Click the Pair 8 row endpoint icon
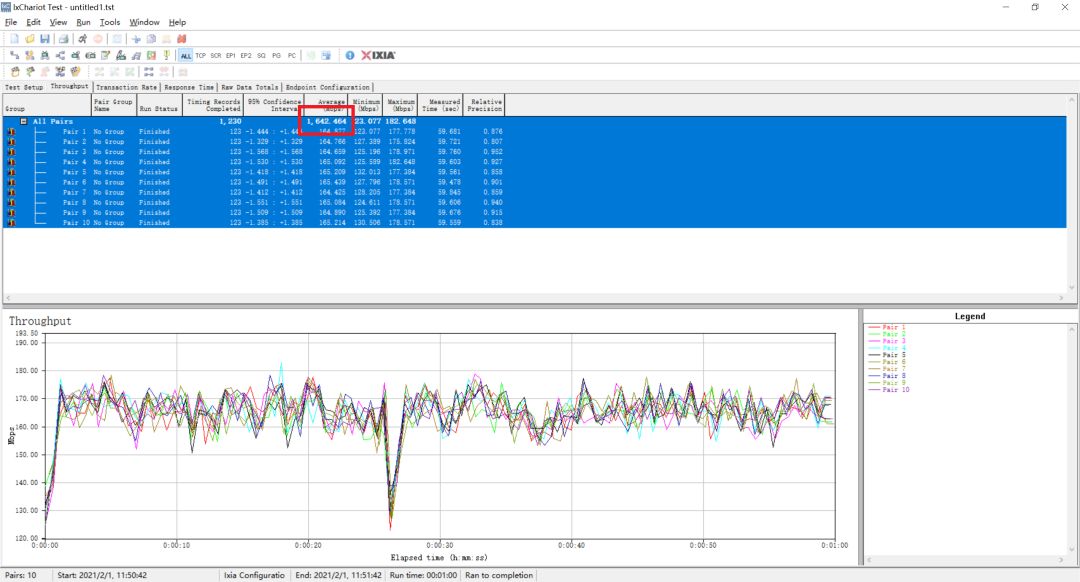 [11, 202]
